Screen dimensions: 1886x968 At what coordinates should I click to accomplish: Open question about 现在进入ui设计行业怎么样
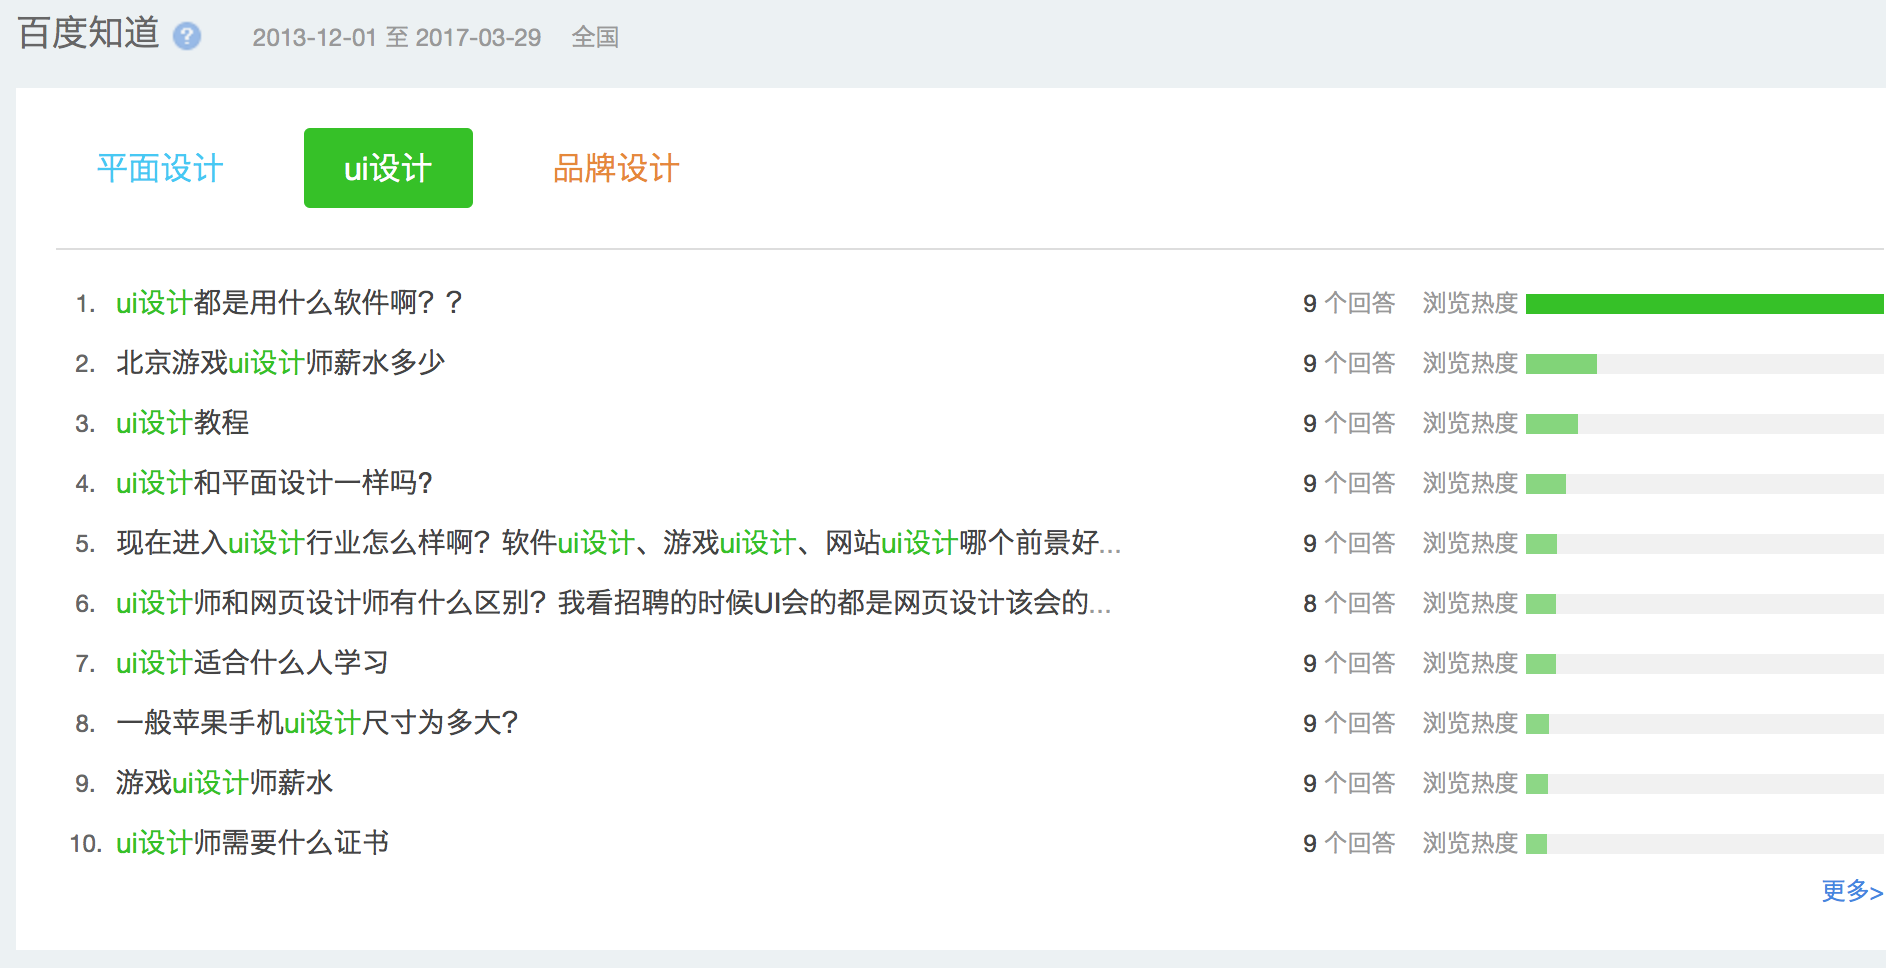618,543
